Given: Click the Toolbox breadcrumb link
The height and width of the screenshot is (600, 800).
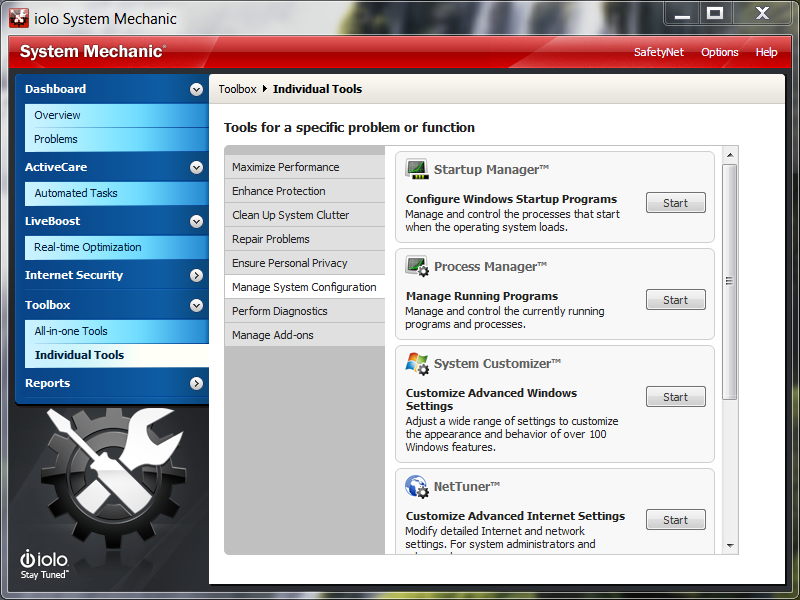Looking at the screenshot, I should point(237,88).
